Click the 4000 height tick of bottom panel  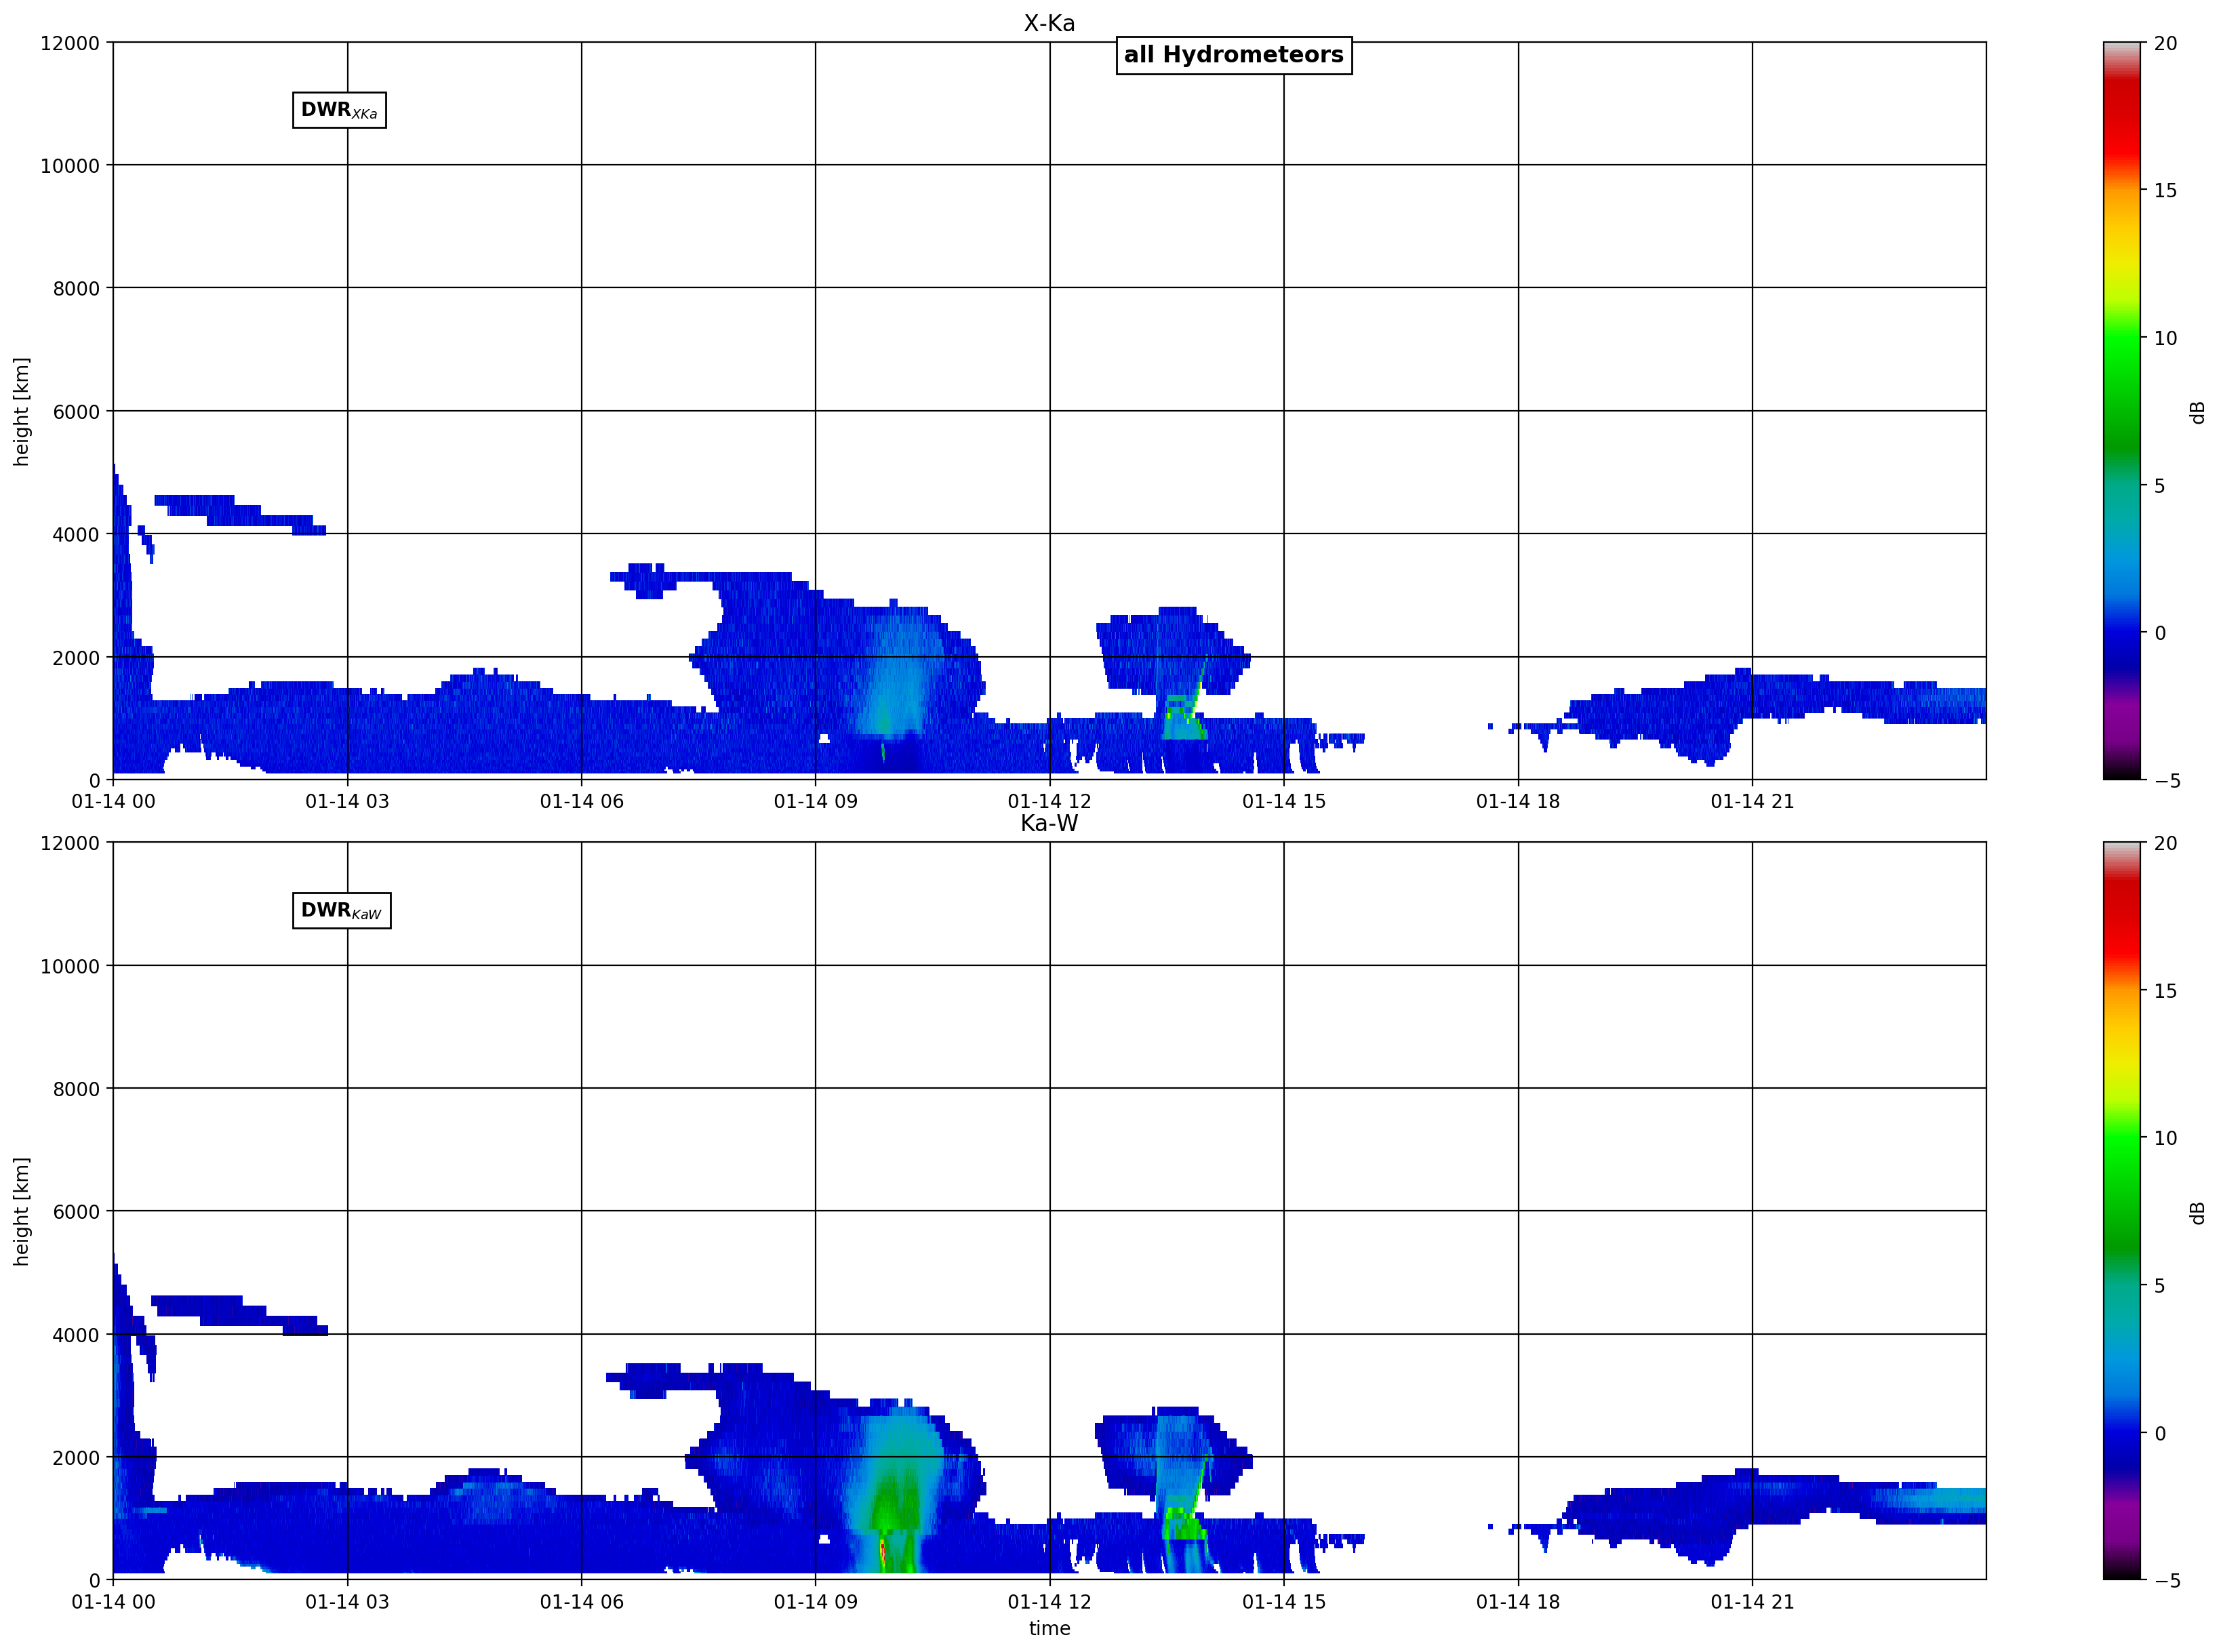(x=76, y=1335)
